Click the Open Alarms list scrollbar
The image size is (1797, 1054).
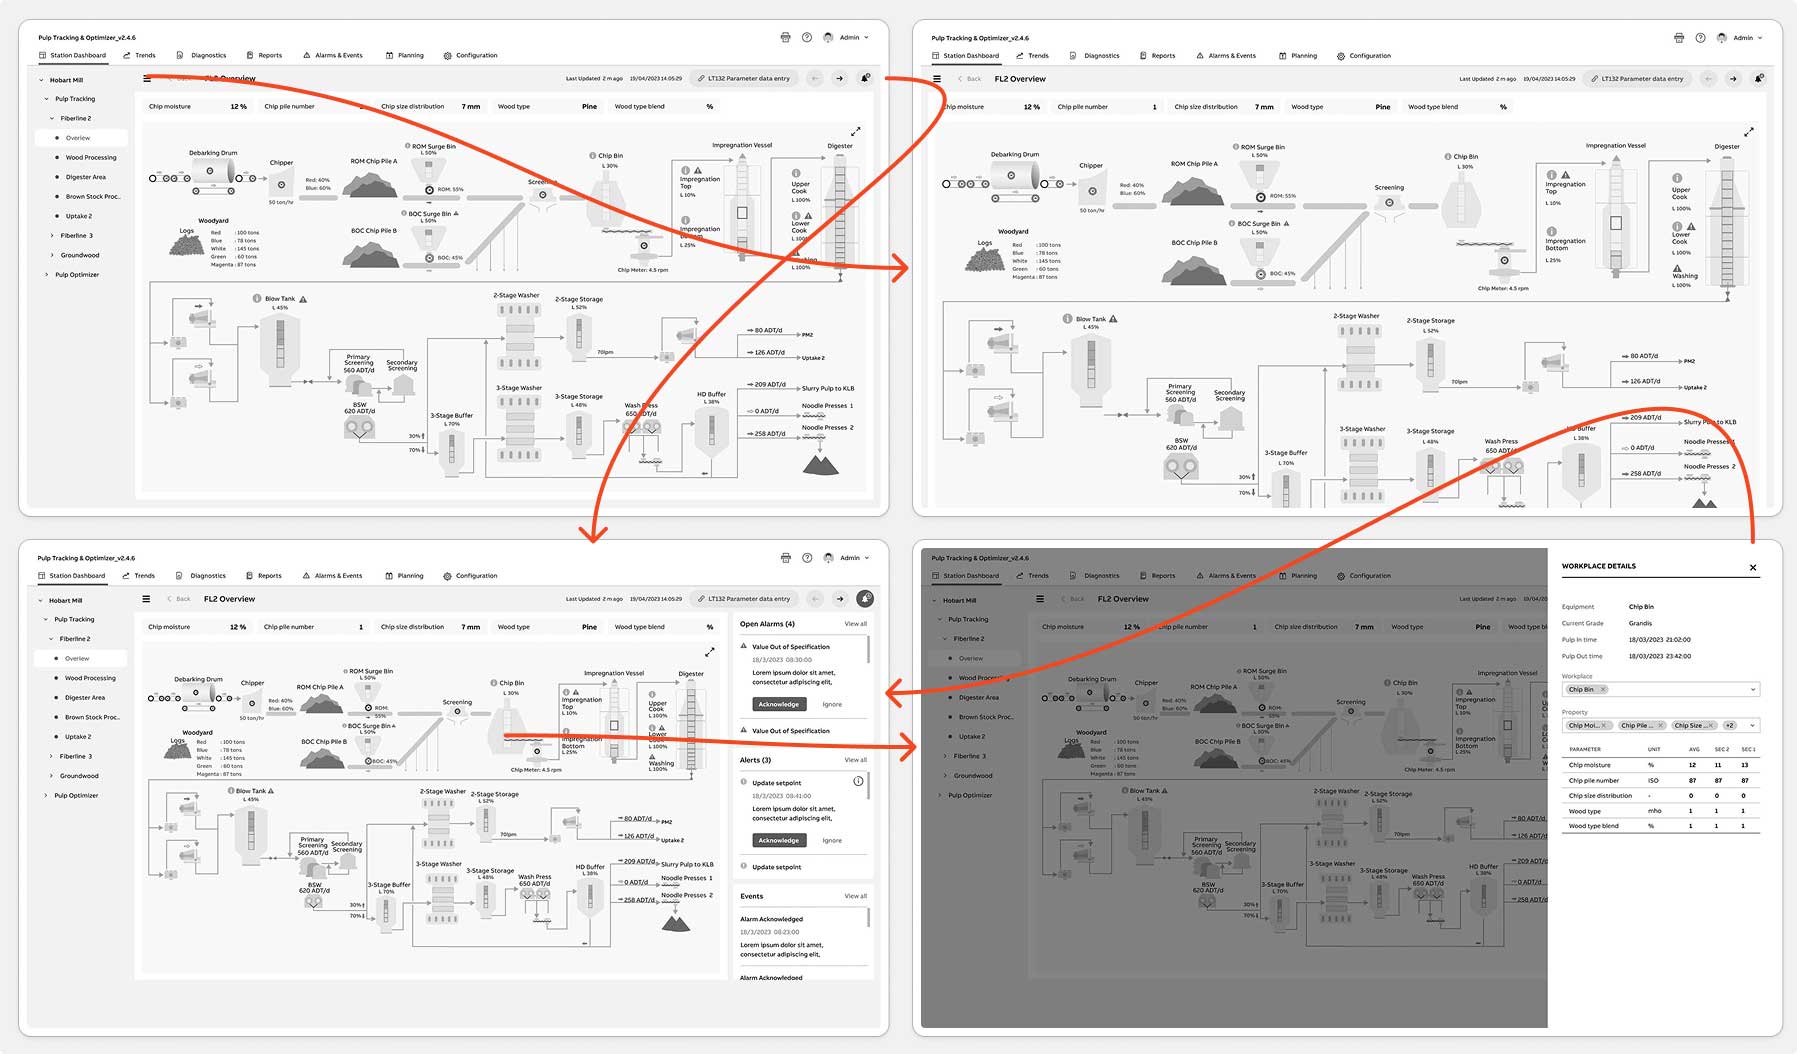click(868, 650)
